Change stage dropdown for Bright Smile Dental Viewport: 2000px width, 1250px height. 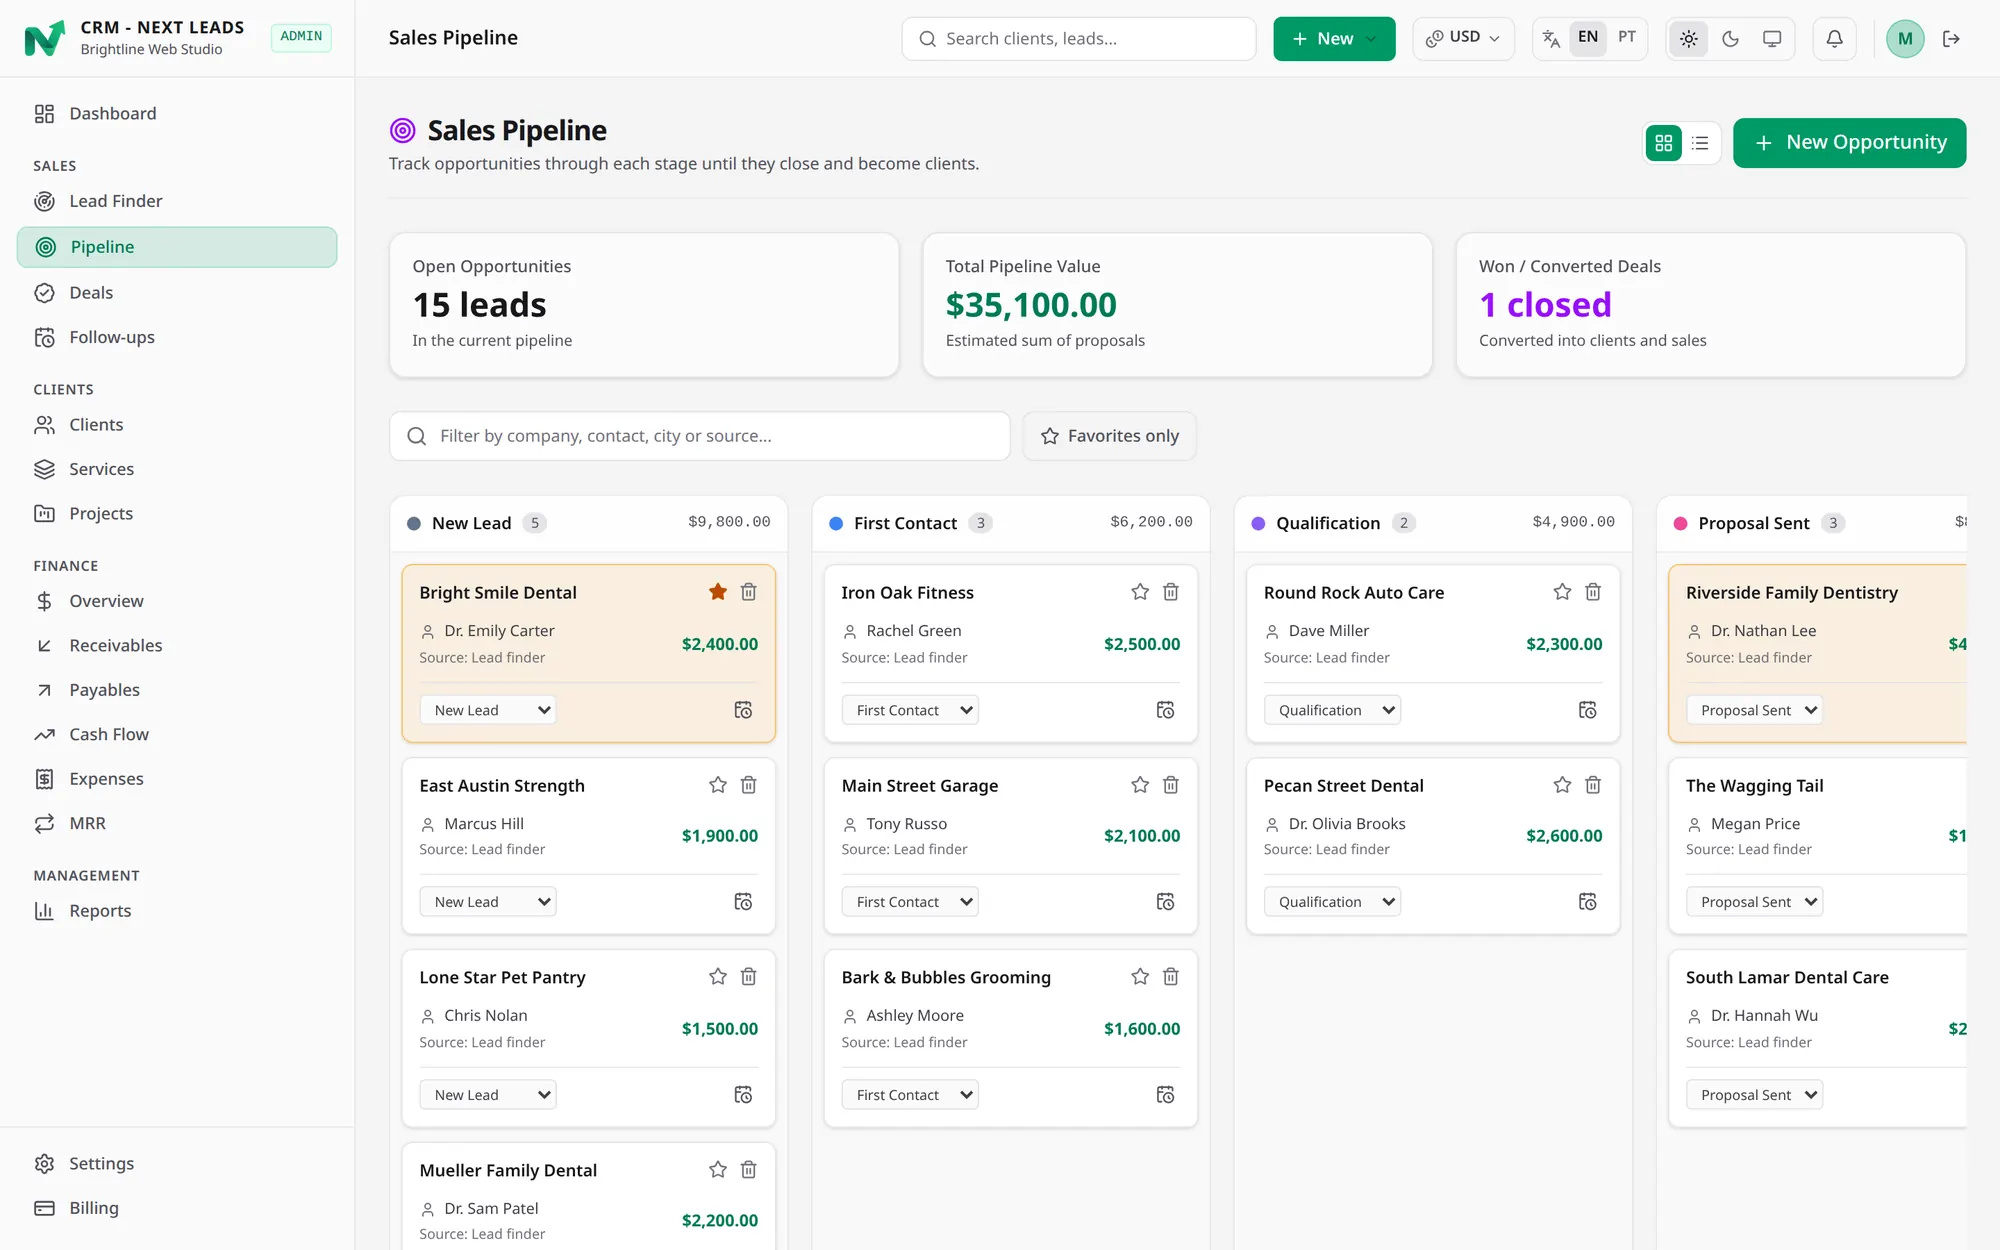pos(488,710)
